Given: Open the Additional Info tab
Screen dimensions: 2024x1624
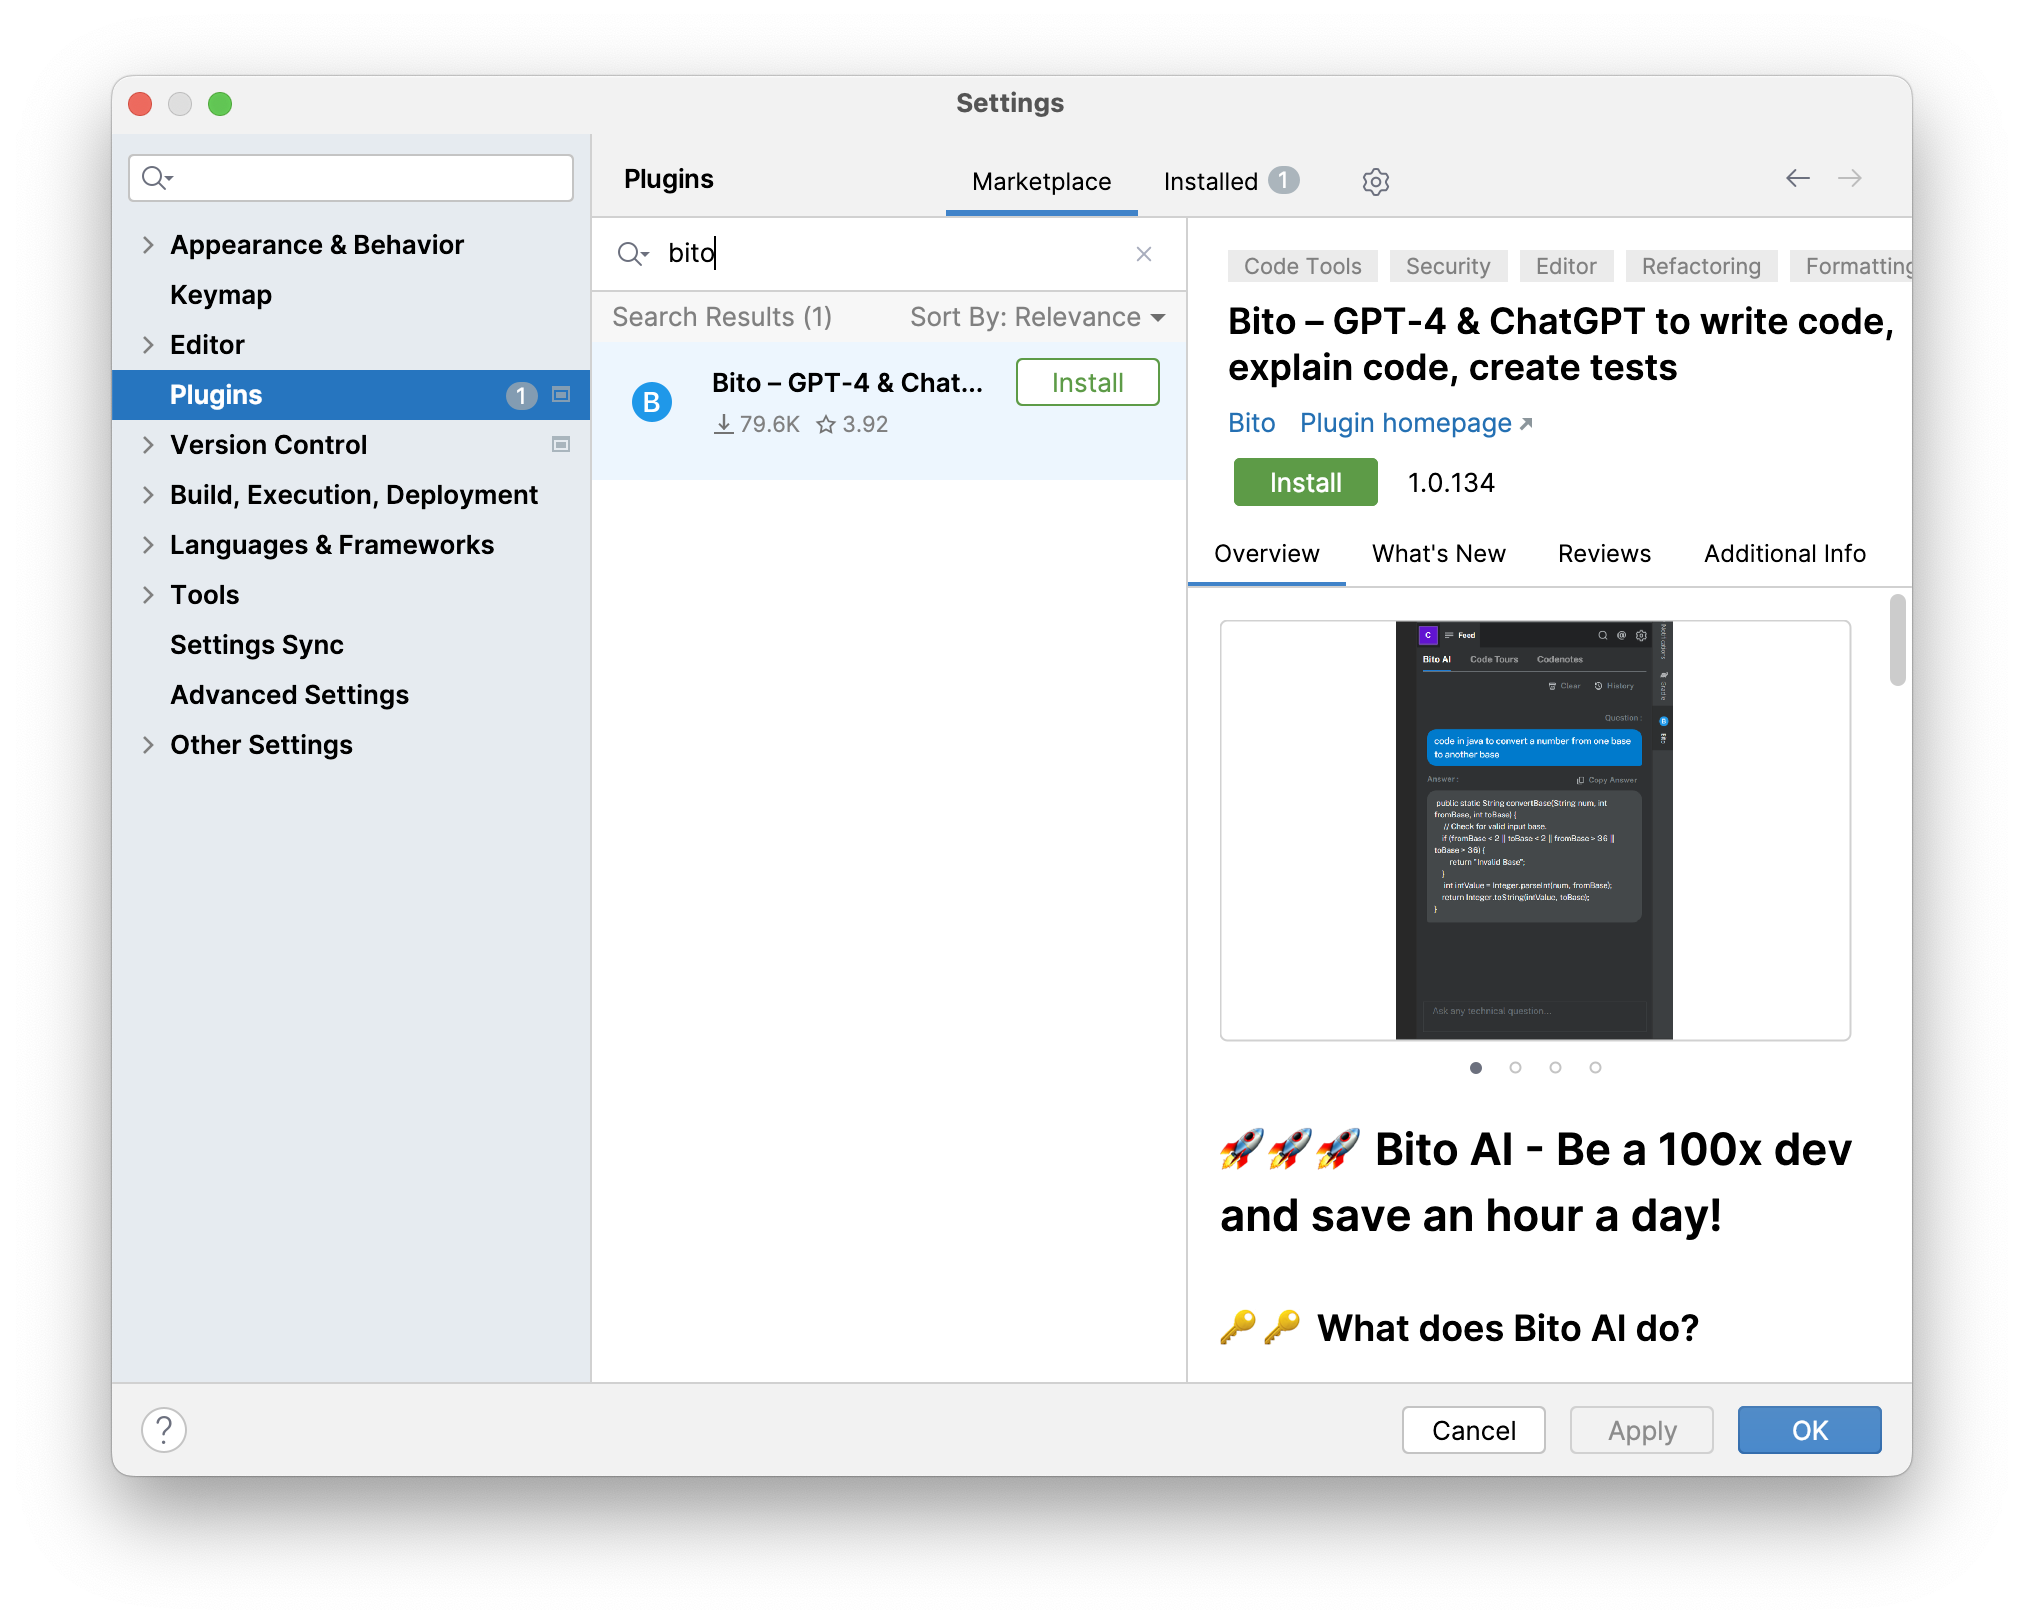Looking at the screenshot, I should [1784, 554].
